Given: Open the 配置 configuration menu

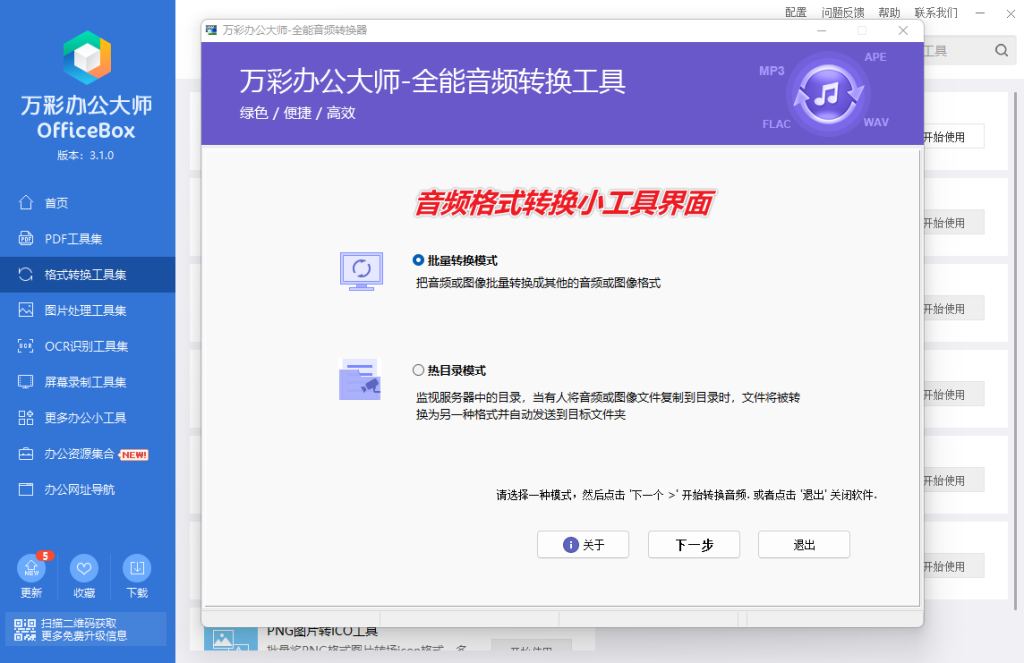Looking at the screenshot, I should (x=795, y=12).
